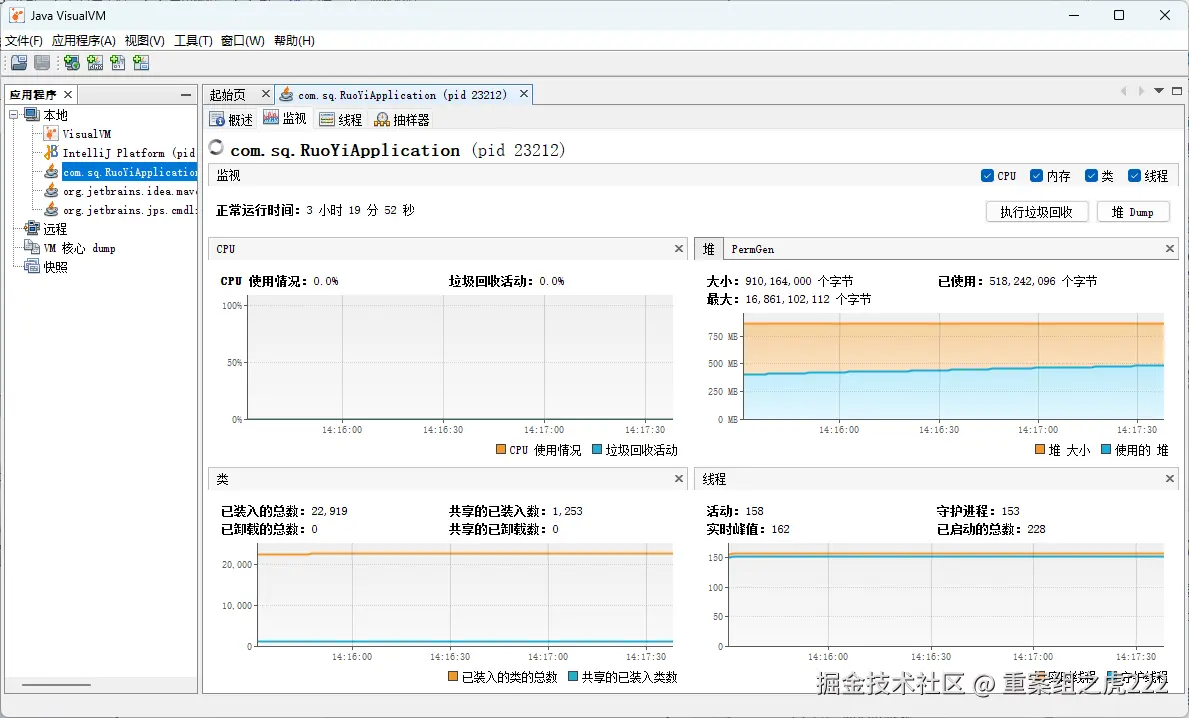Click the IntelliJ Platform node icon
Image resolution: width=1189 pixels, height=718 pixels.
click(x=51, y=152)
